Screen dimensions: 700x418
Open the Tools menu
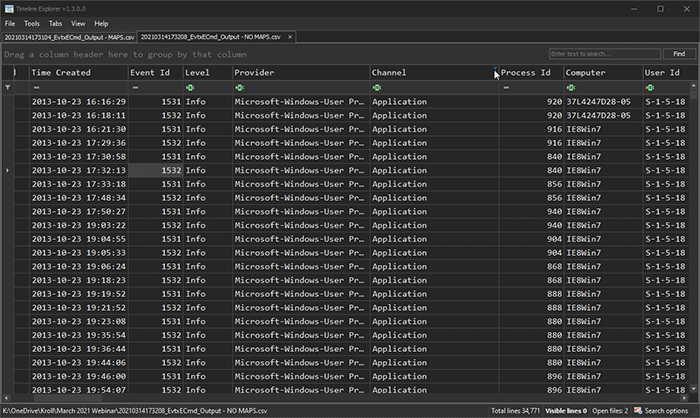(x=32, y=24)
